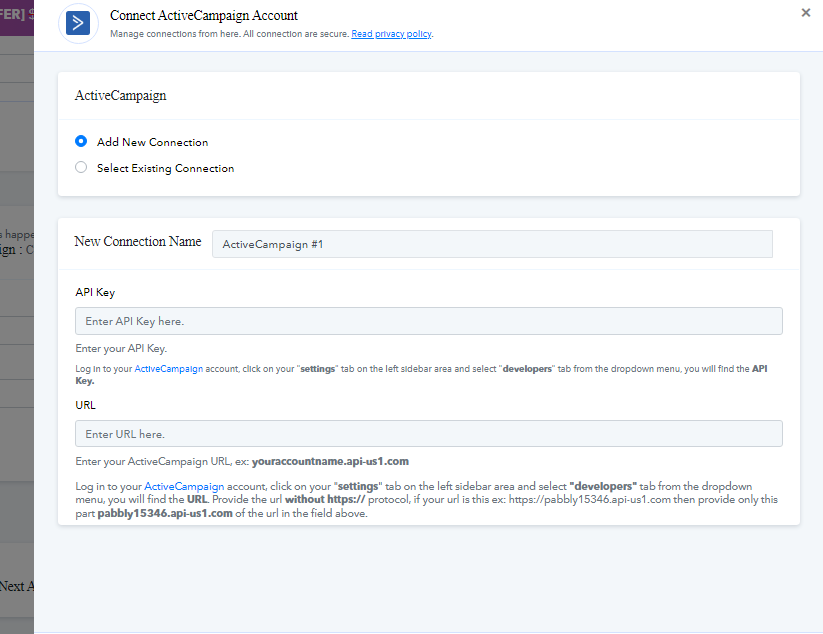Click the Add New Connection label text
Viewport: 823px width, 634px height.
152,142
